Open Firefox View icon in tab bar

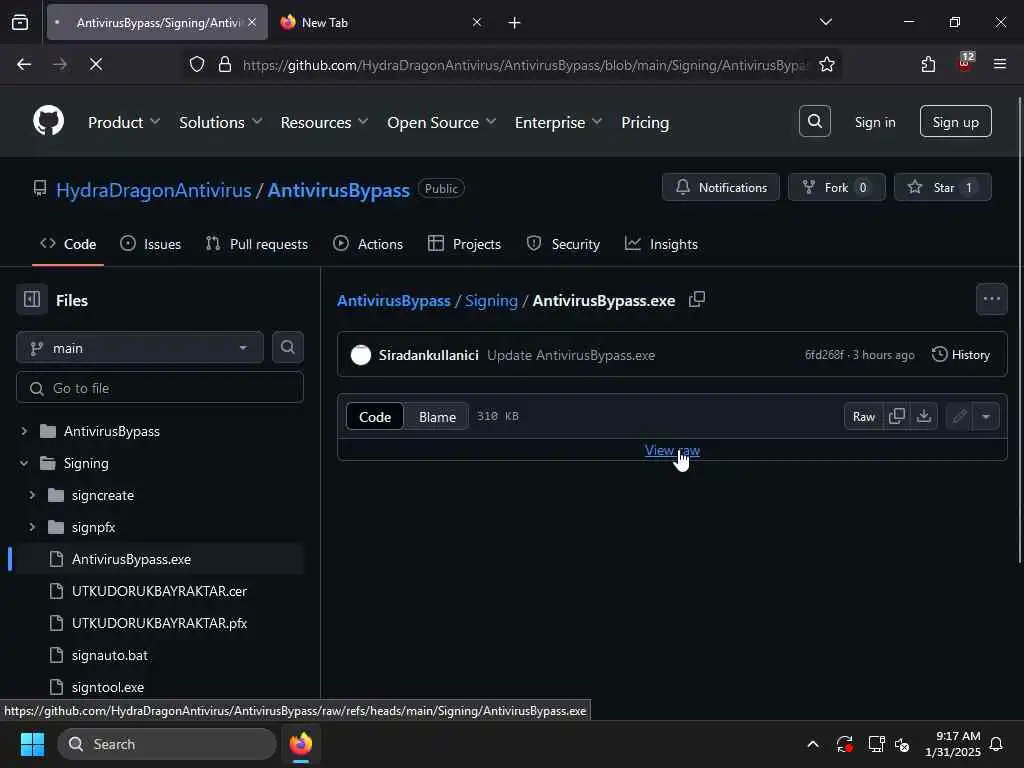(20, 22)
